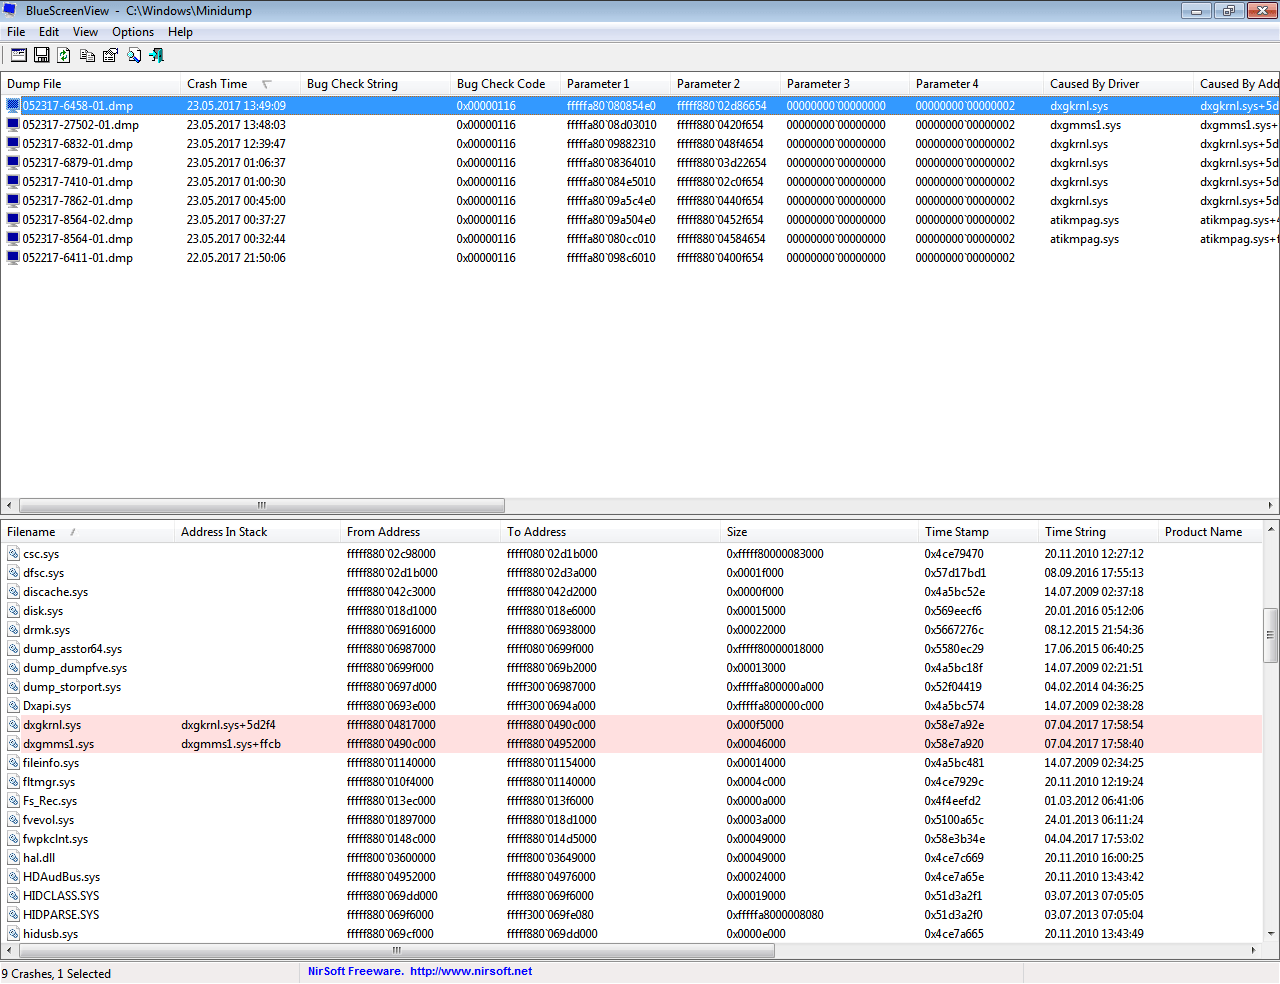Click the file icon next to dxgmms1.sys

pos(14,744)
